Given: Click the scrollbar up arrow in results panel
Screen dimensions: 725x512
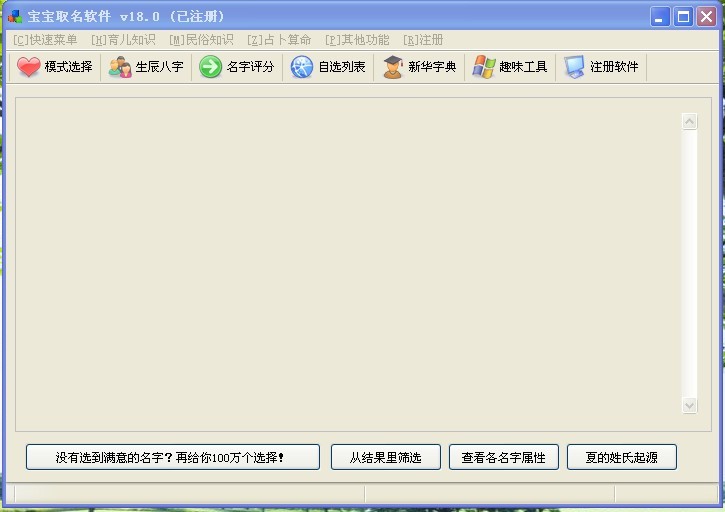Looking at the screenshot, I should pos(689,122).
